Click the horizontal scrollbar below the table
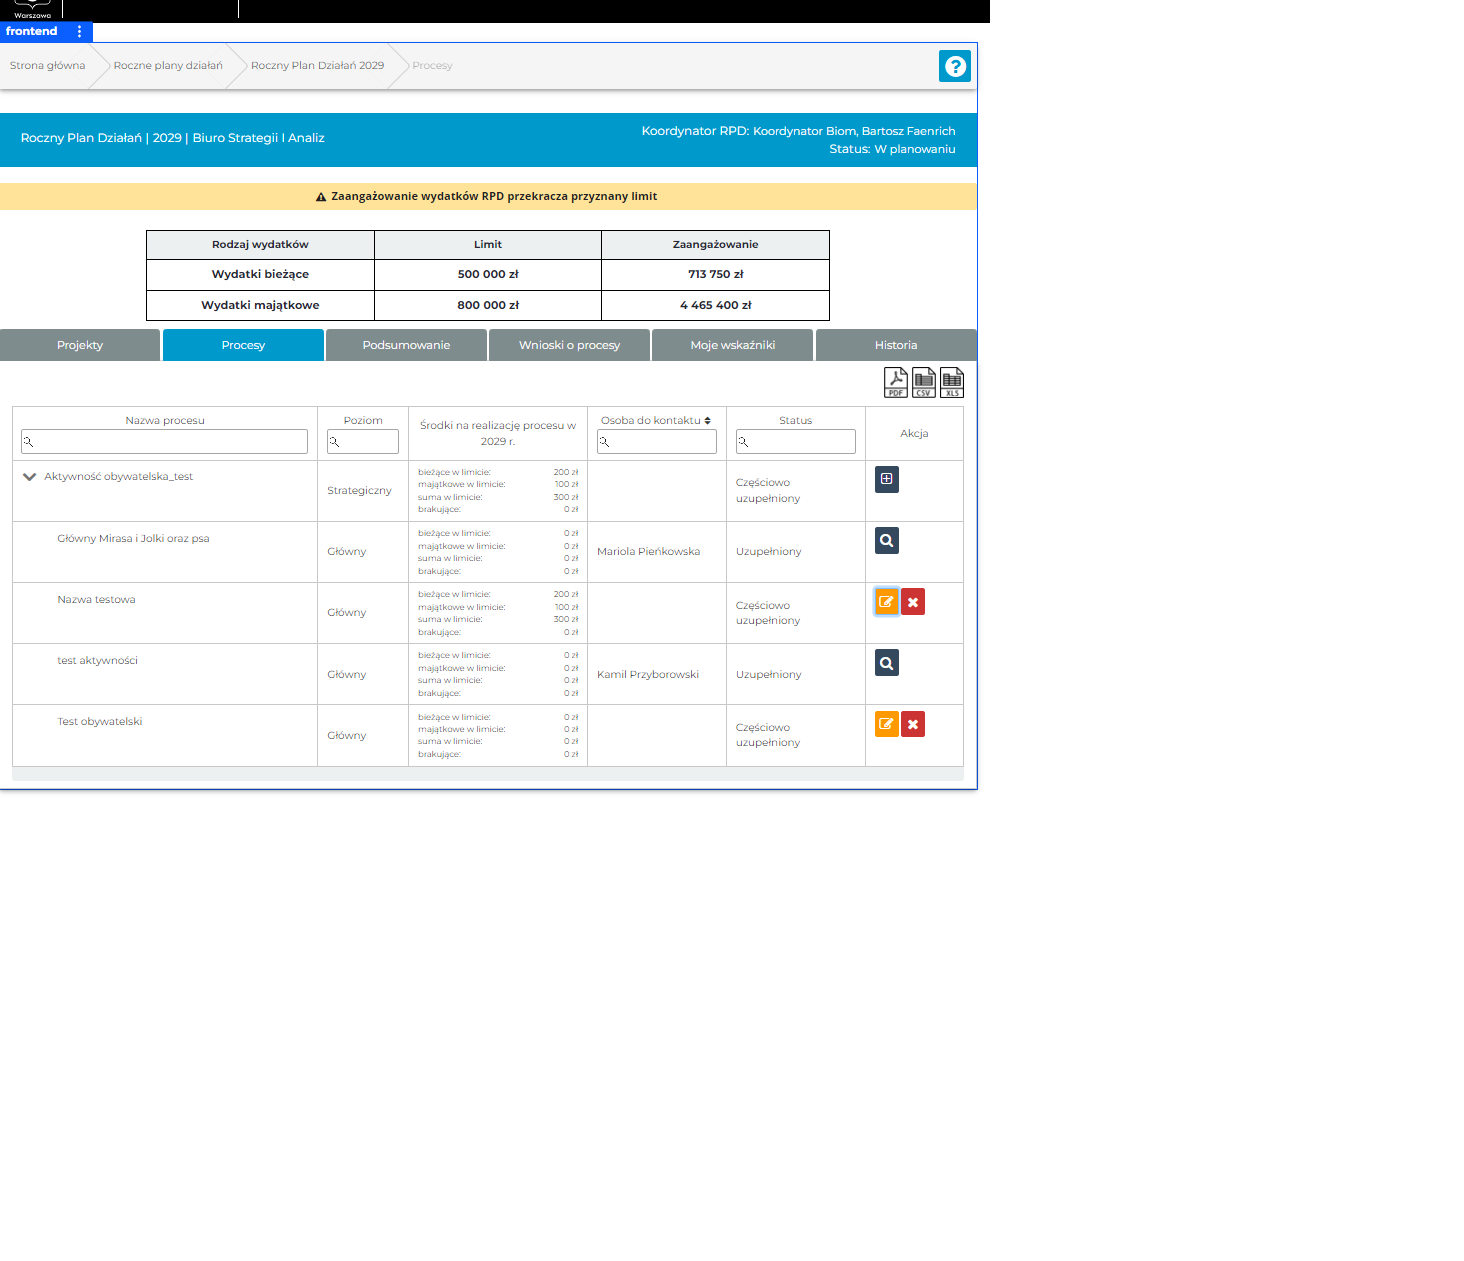 [x=488, y=774]
